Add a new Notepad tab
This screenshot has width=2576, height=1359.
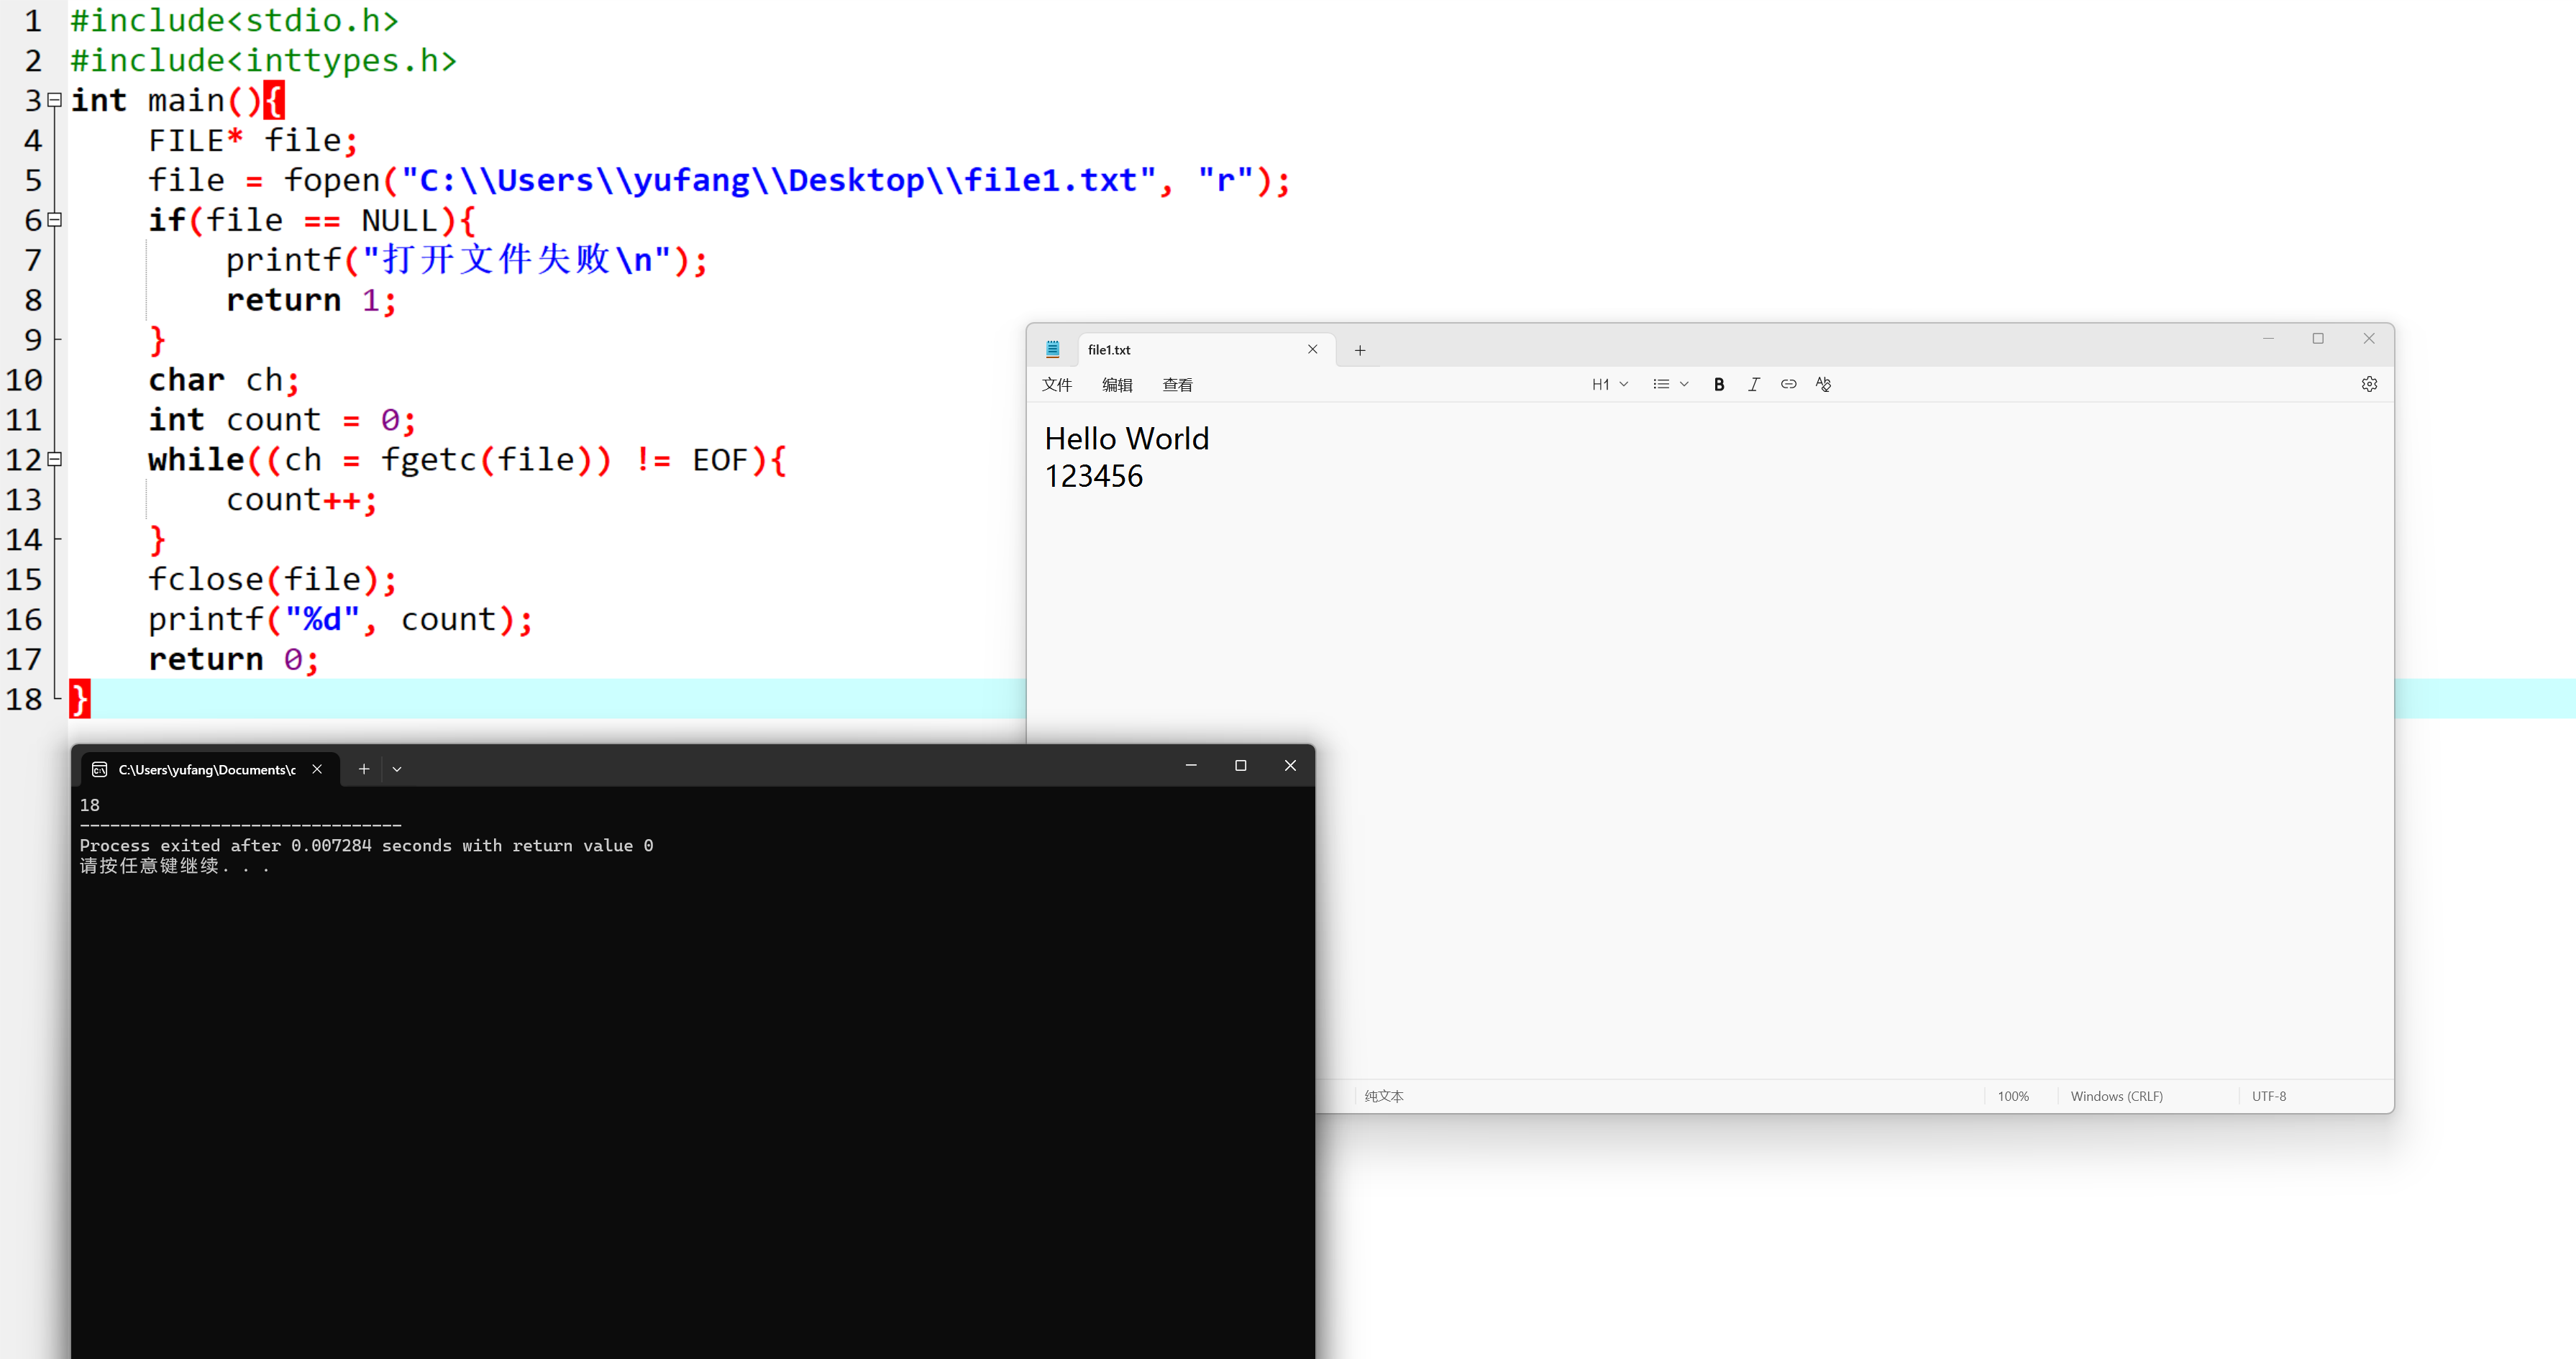pos(1360,350)
